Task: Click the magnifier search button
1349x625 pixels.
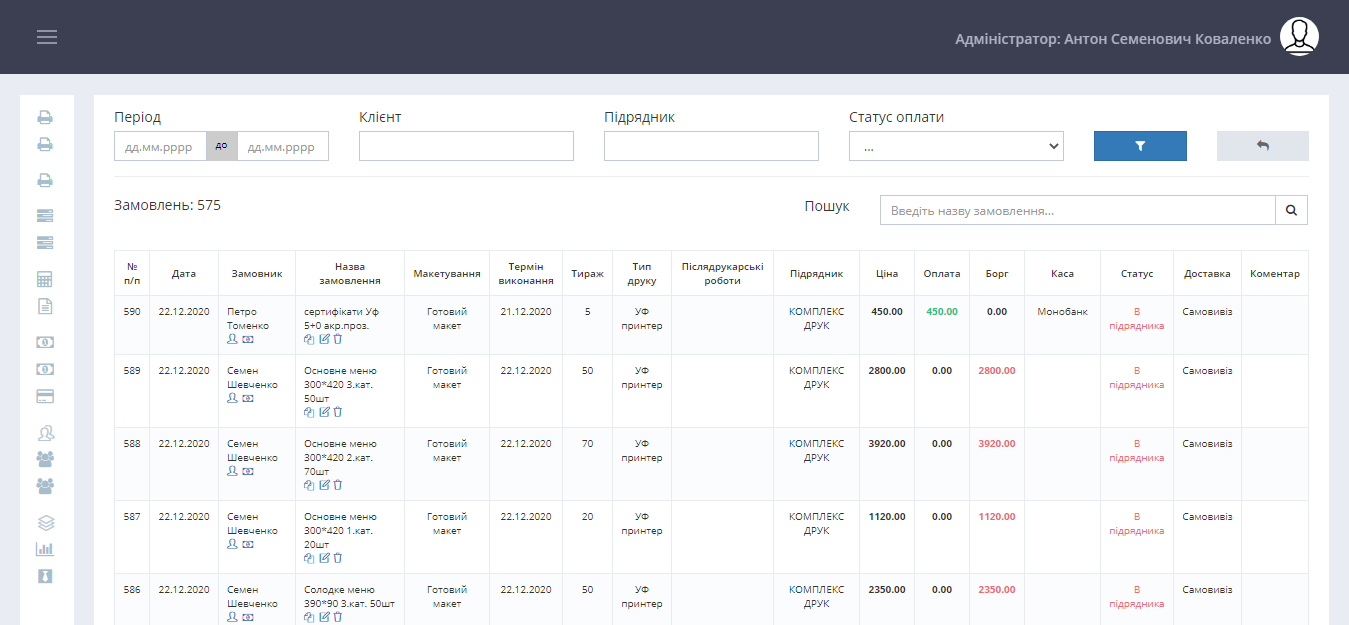Action: (x=1291, y=211)
